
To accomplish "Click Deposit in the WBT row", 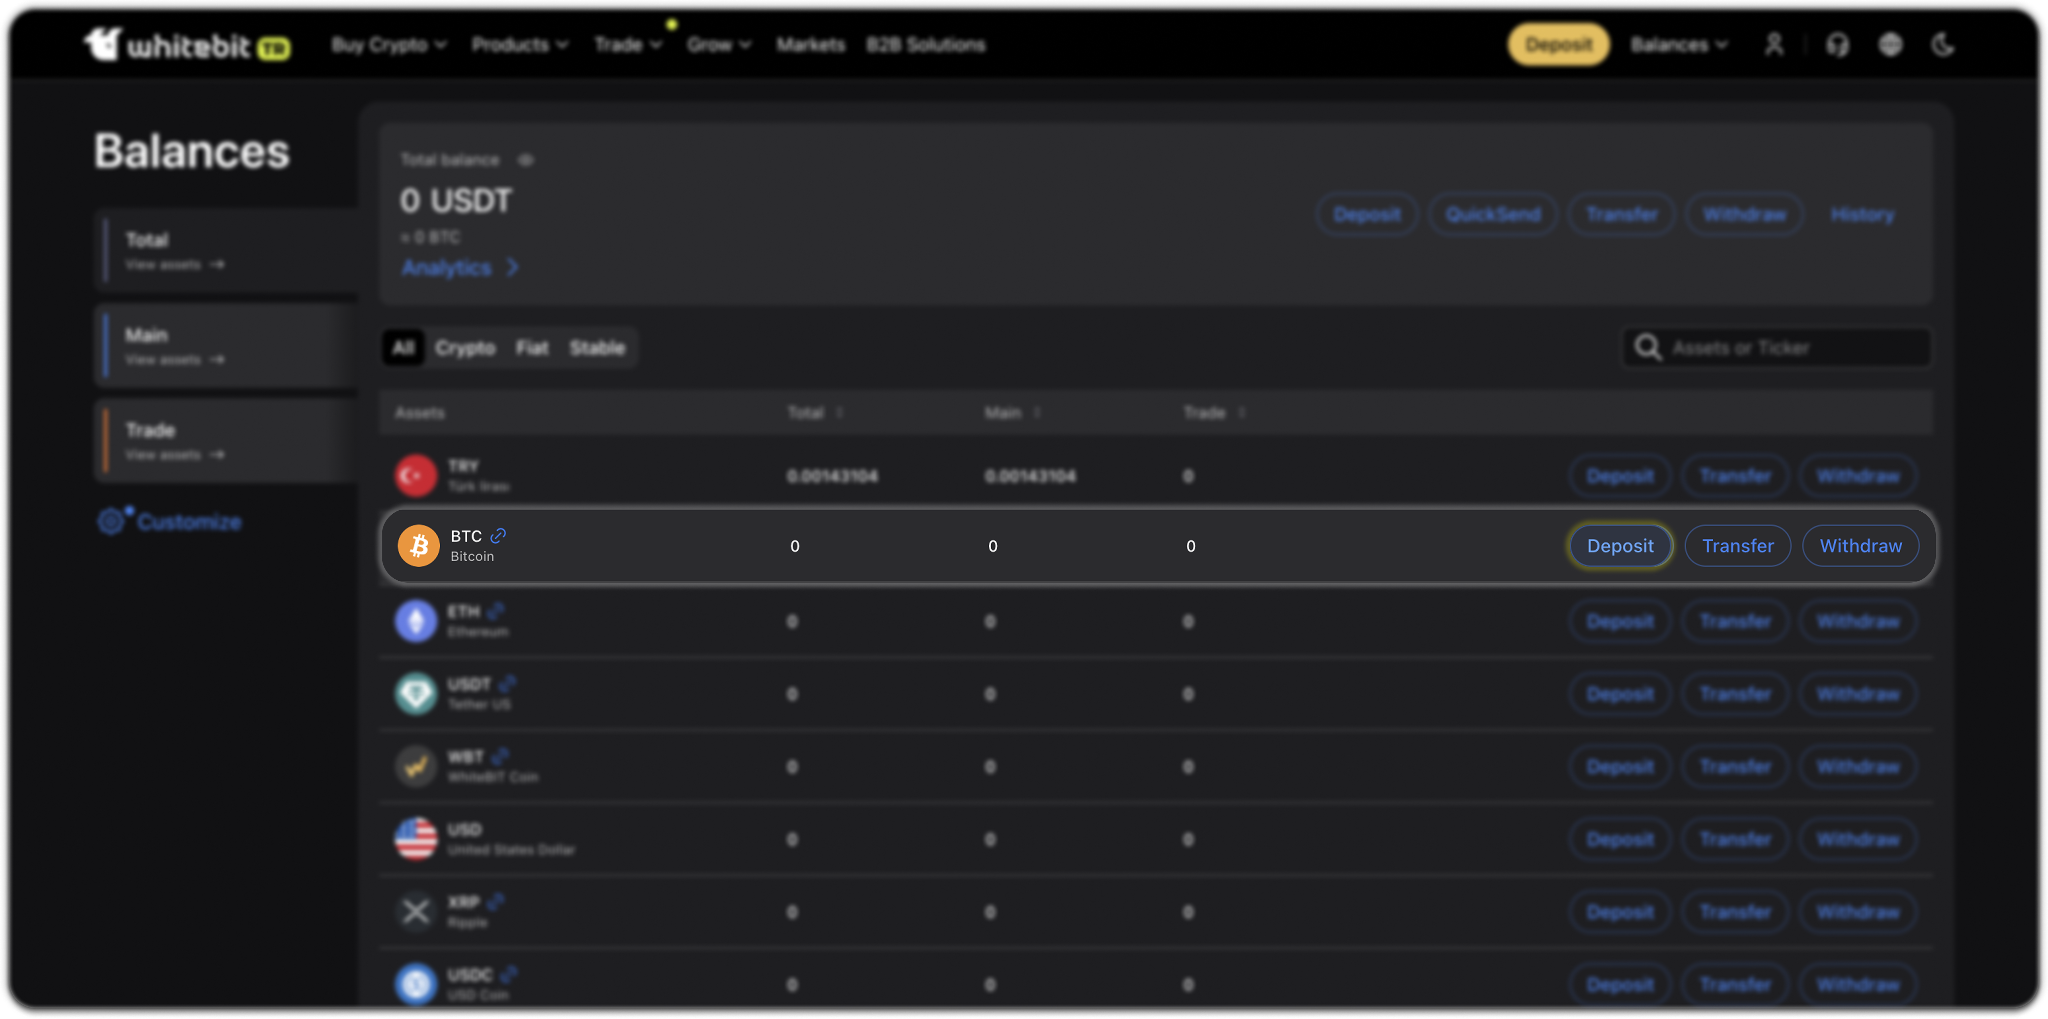I will coord(1620,767).
